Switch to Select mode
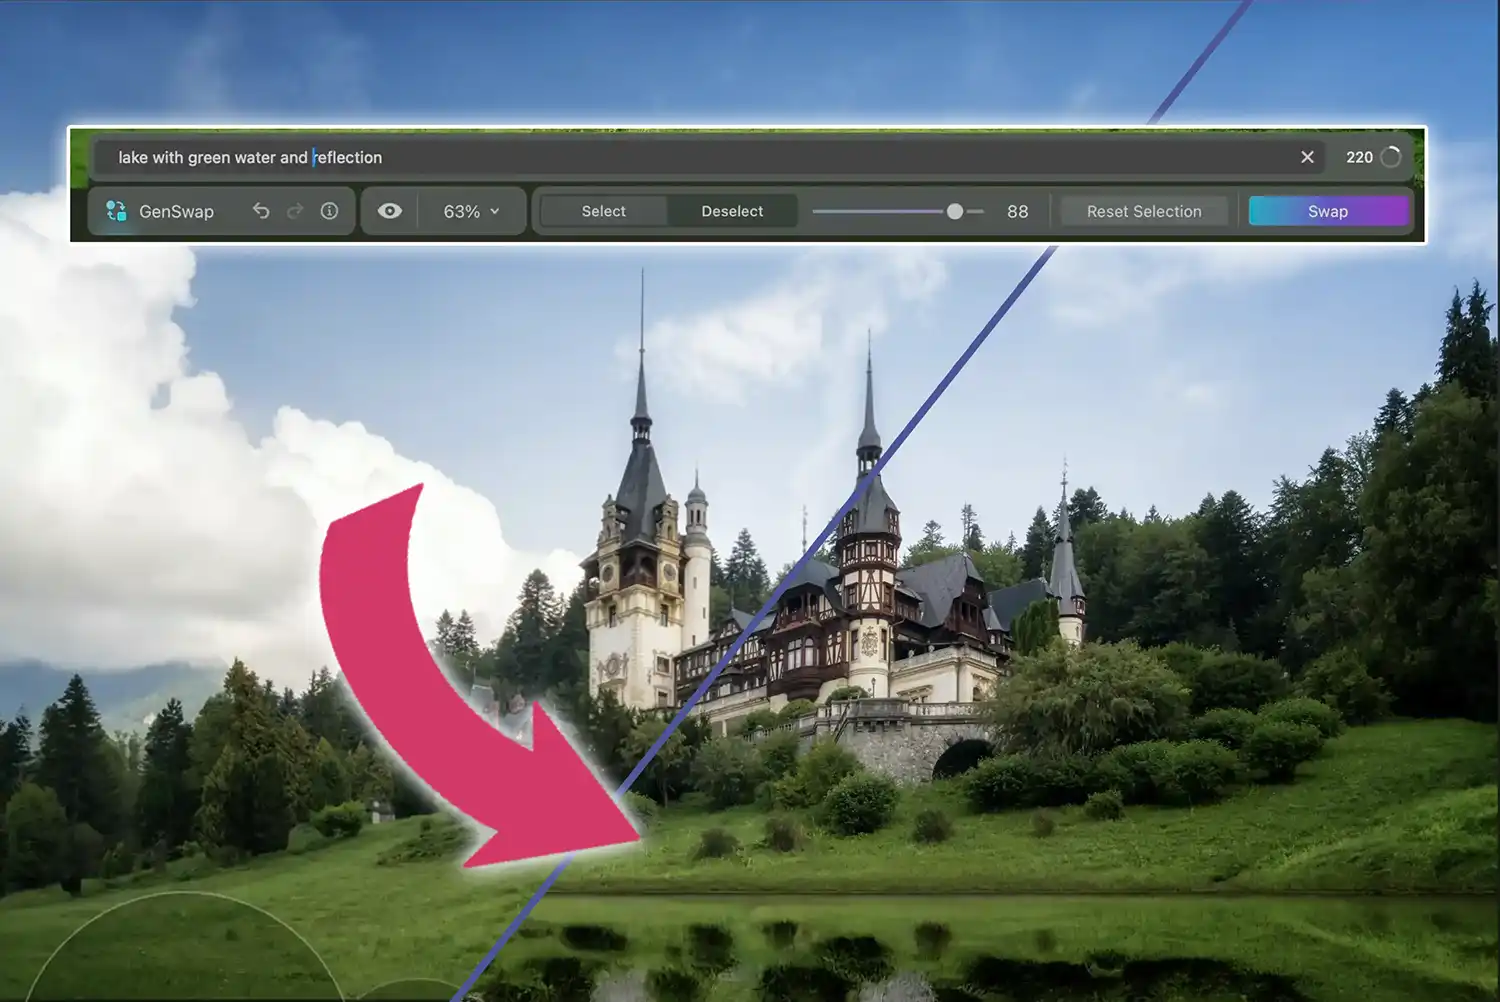 (604, 211)
